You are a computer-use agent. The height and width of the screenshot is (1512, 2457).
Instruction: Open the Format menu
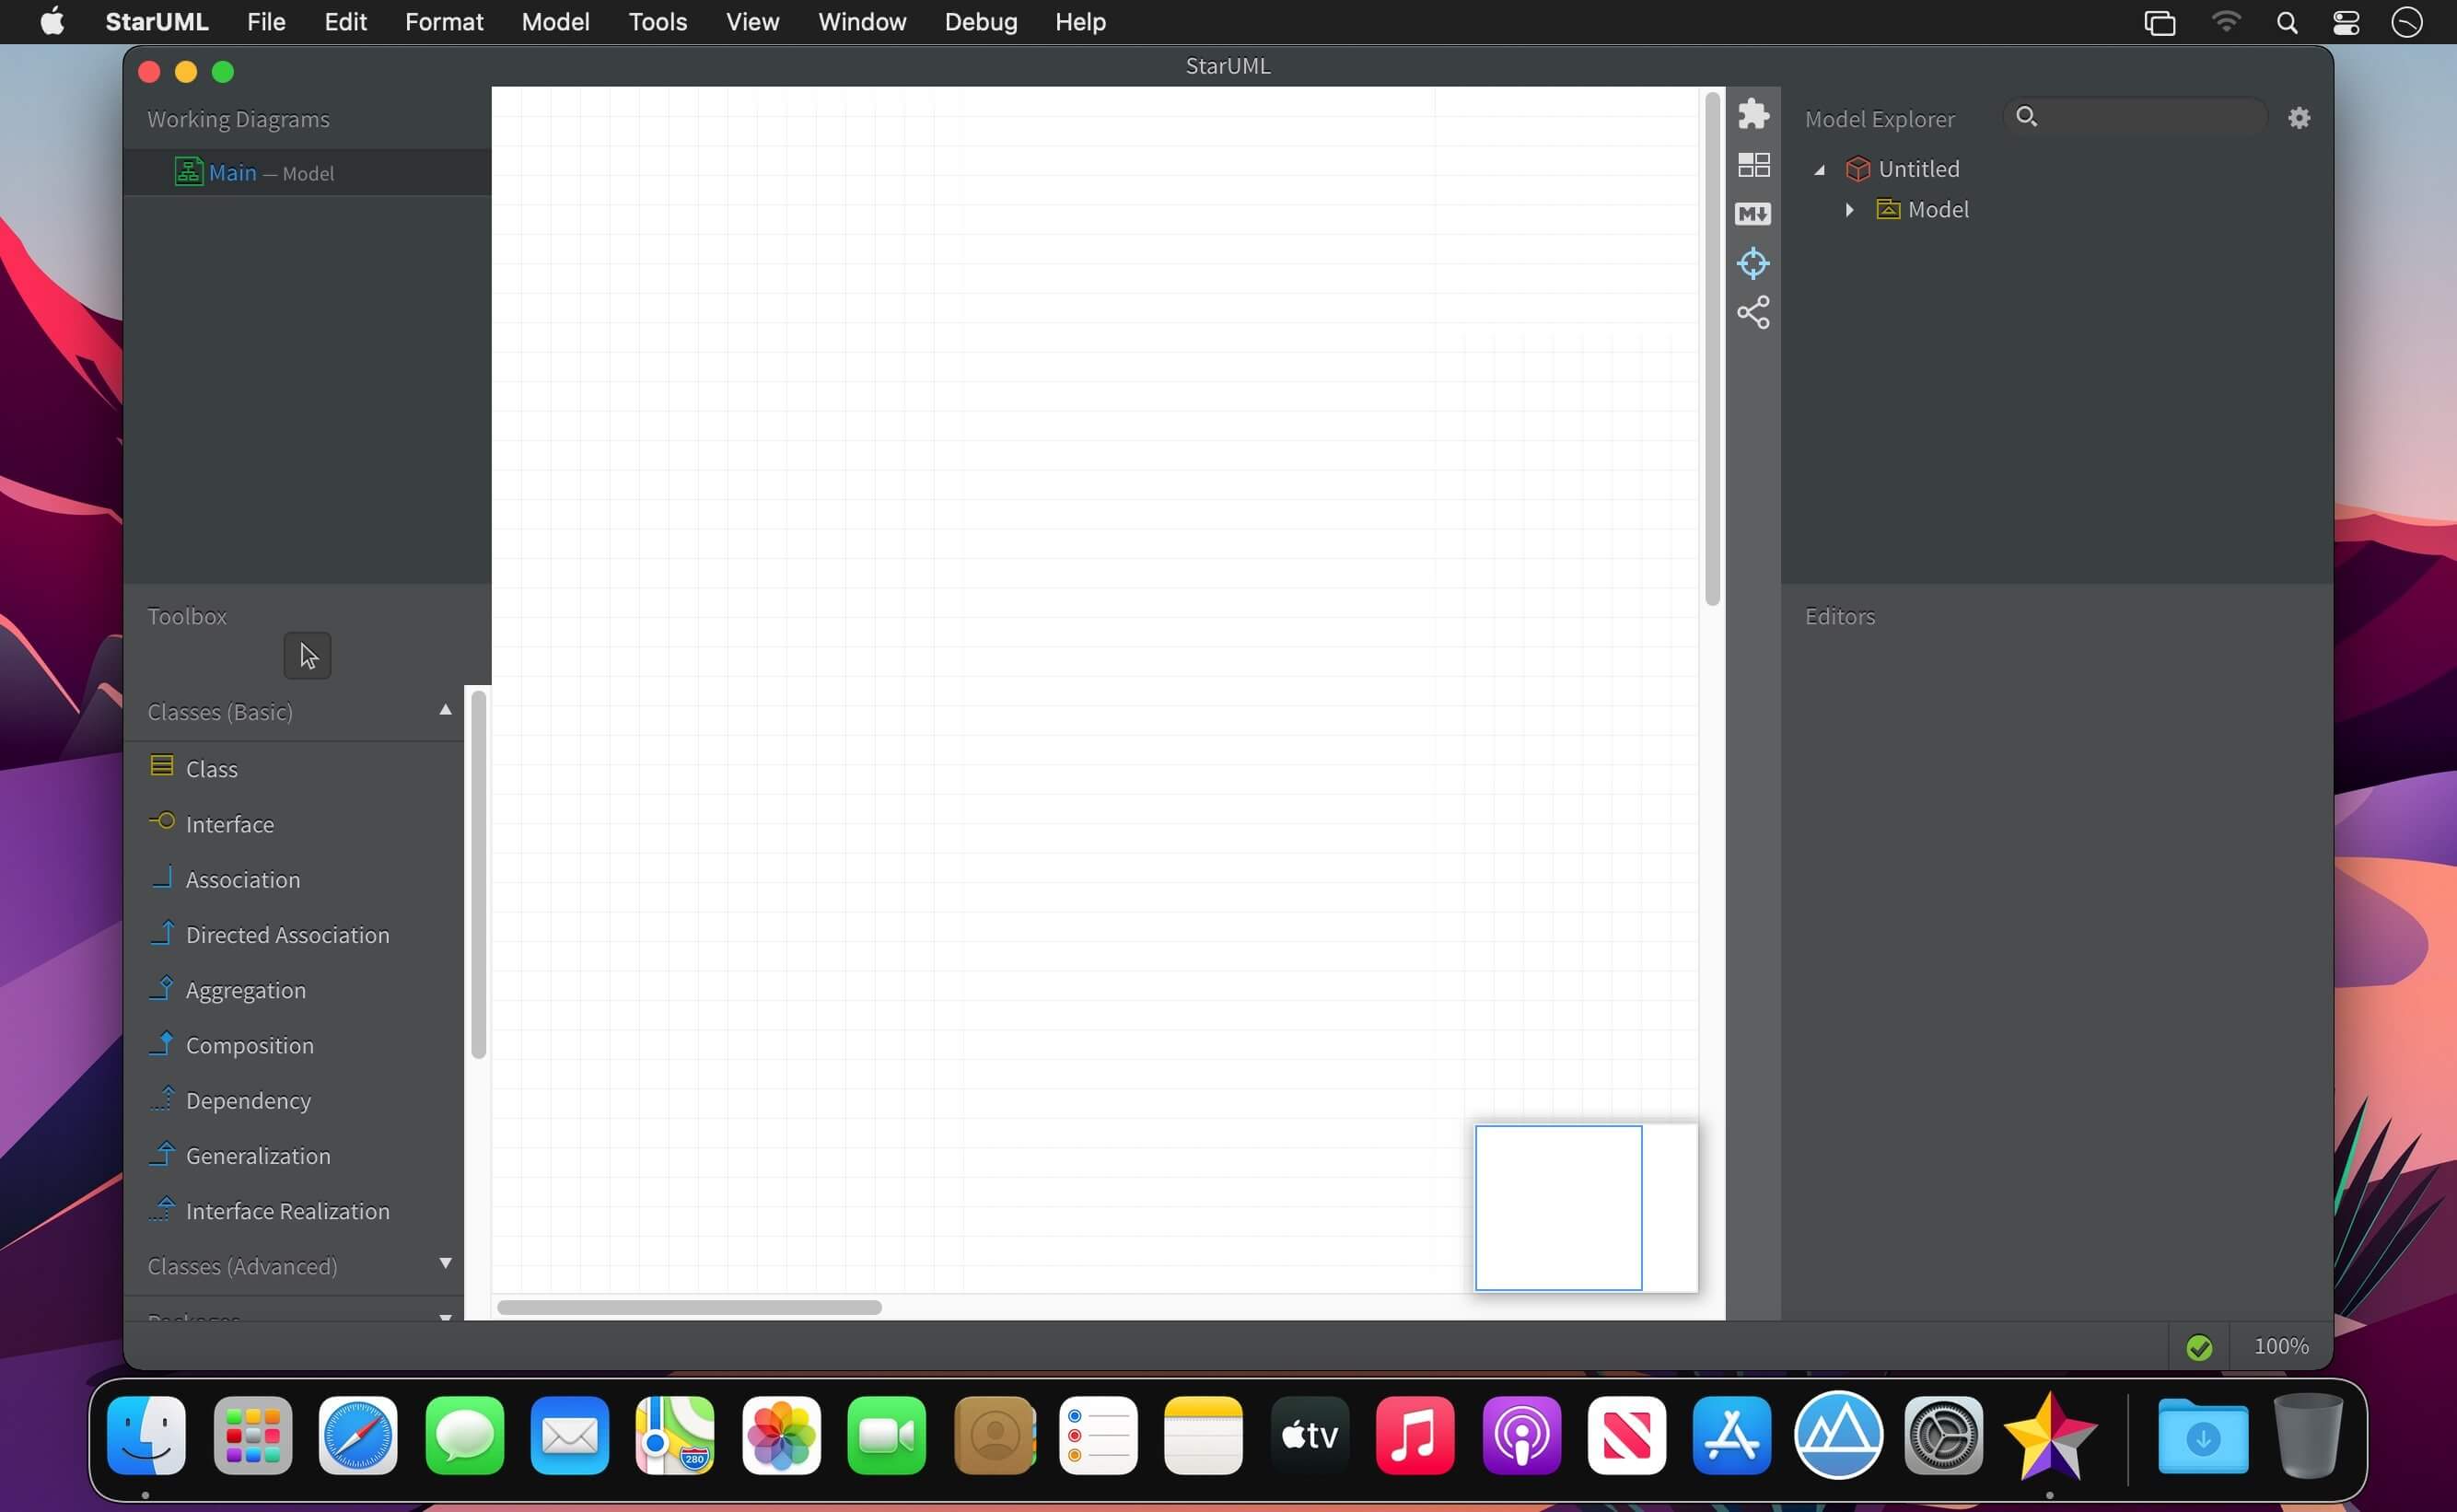click(443, 22)
